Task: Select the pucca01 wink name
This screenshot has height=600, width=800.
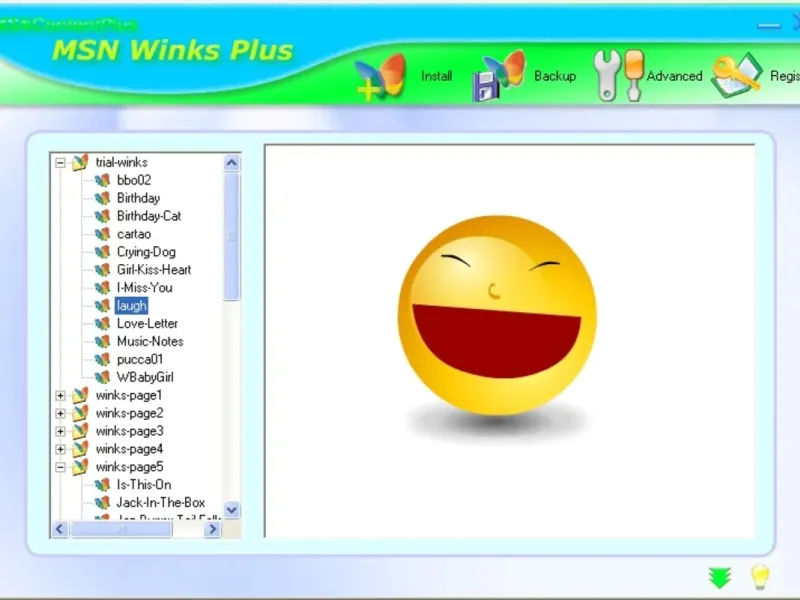Action: [140, 359]
